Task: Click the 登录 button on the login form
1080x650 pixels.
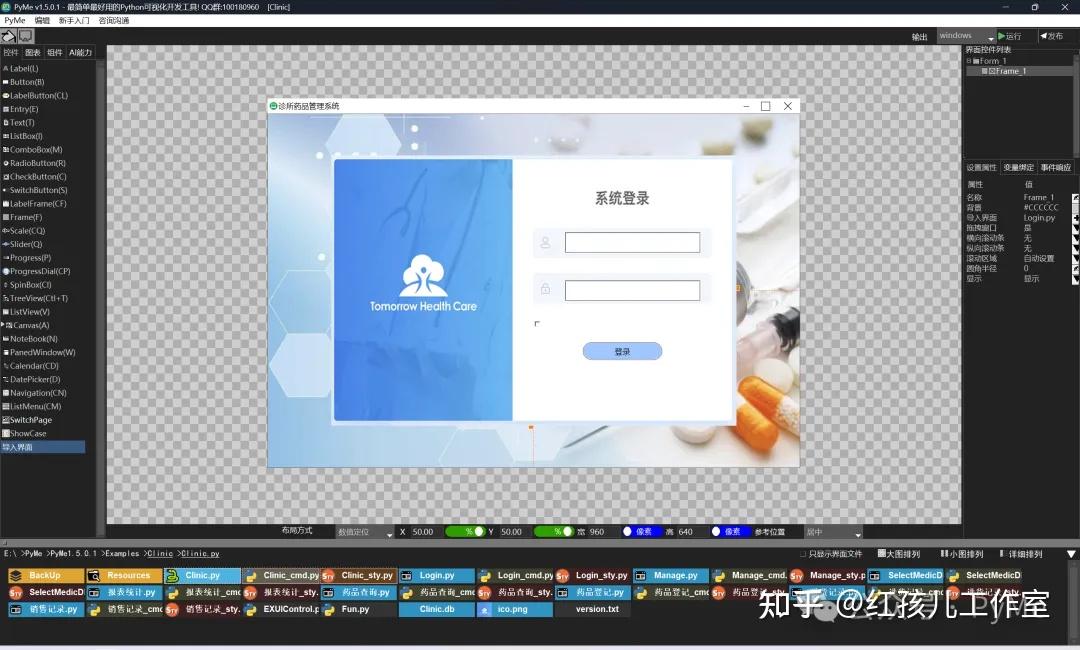Action: pos(622,351)
